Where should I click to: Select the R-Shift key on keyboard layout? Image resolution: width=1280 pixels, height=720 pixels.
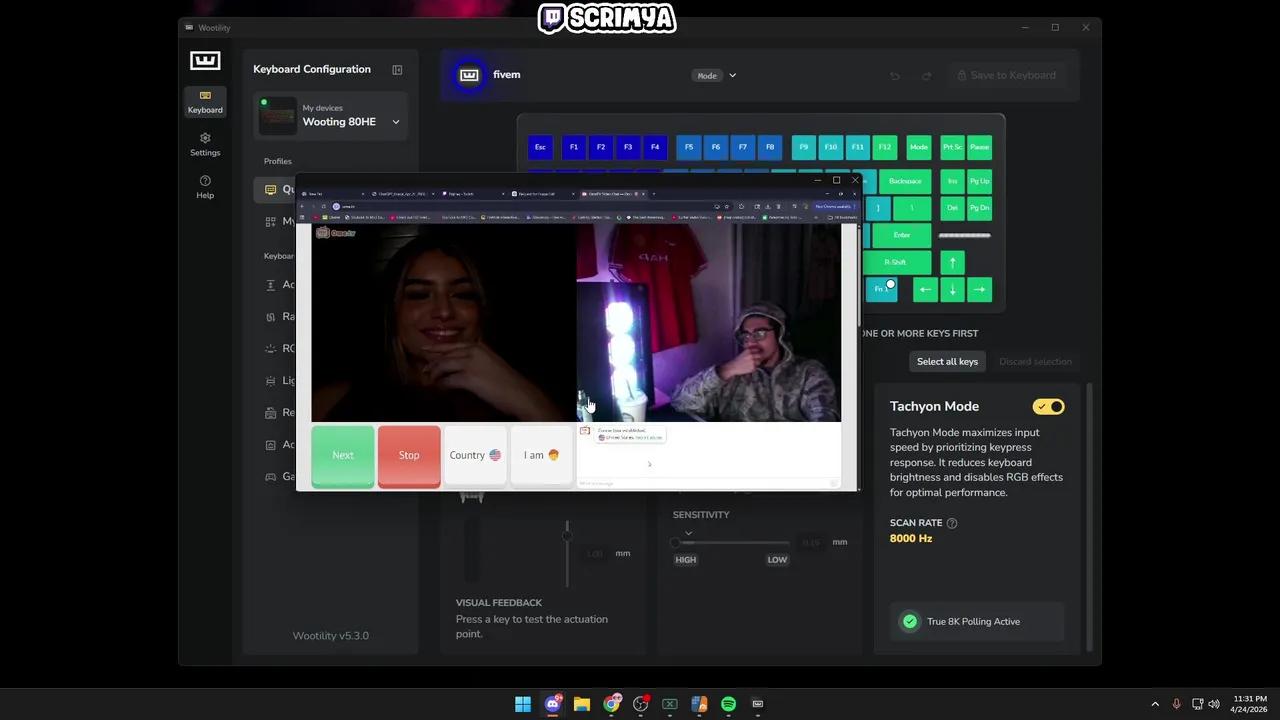pos(895,262)
